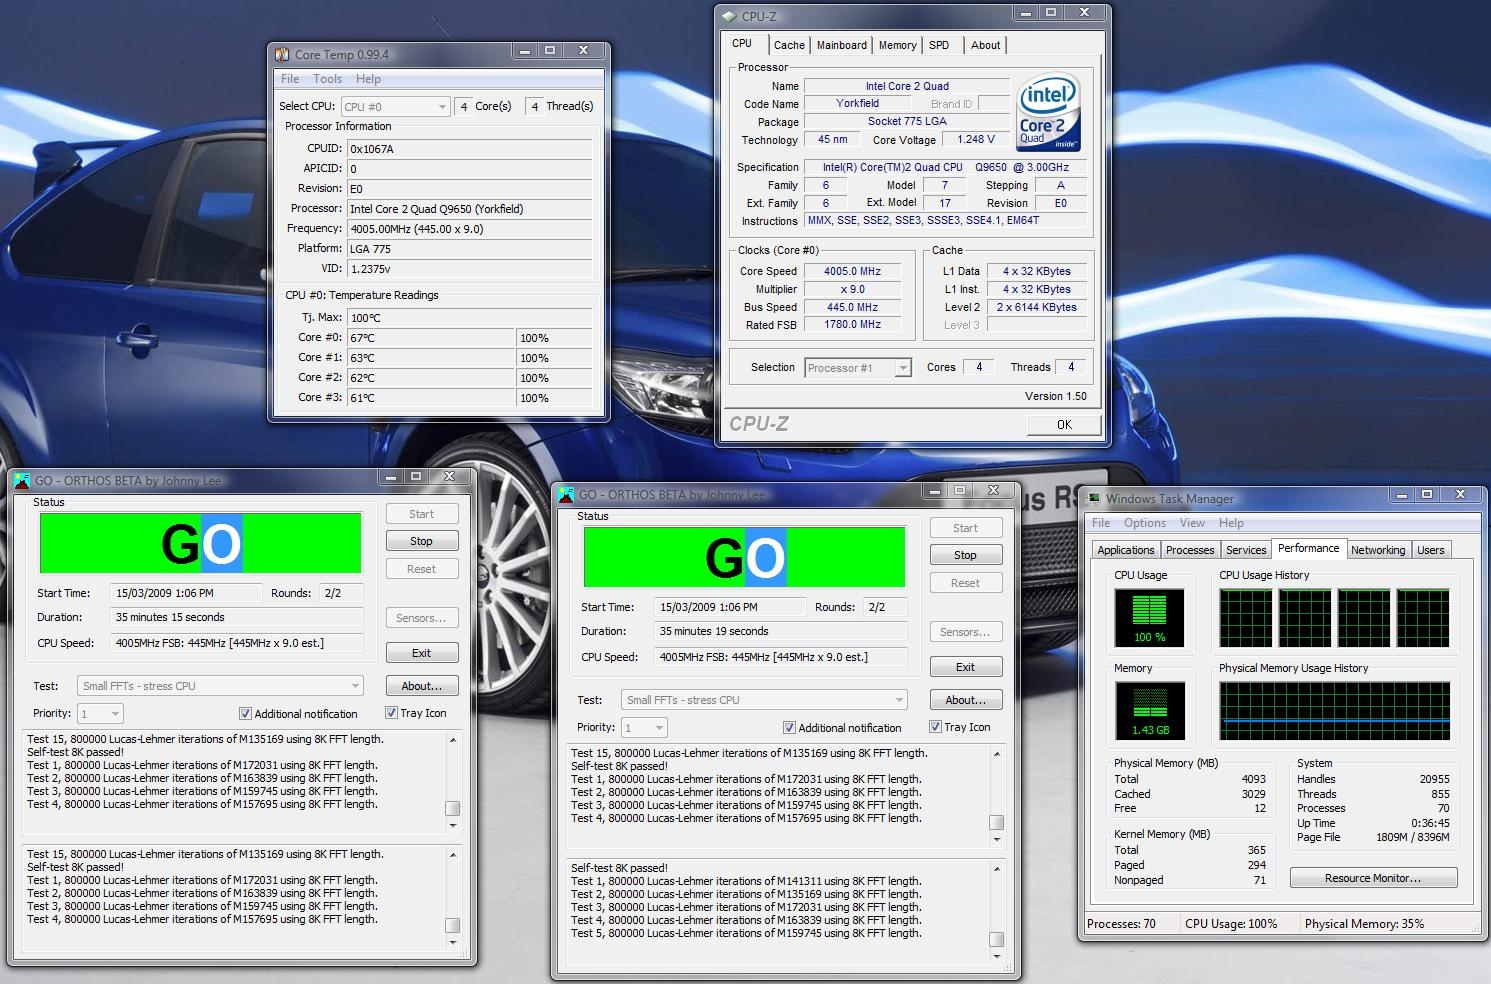
Task: Click Stop in the right ORTHOS window
Action: click(965, 555)
